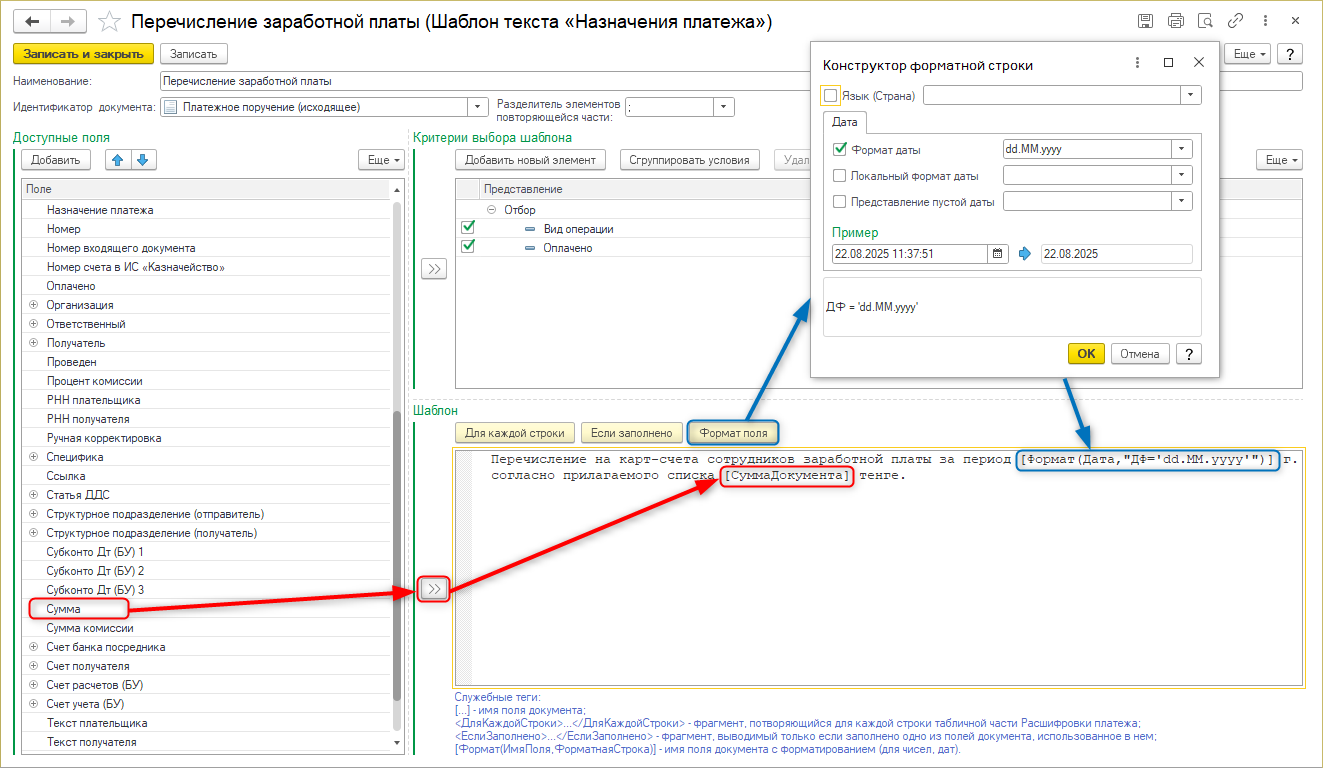Click the printer icon in the title bar
The width and height of the screenshot is (1323, 768).
1175,21
